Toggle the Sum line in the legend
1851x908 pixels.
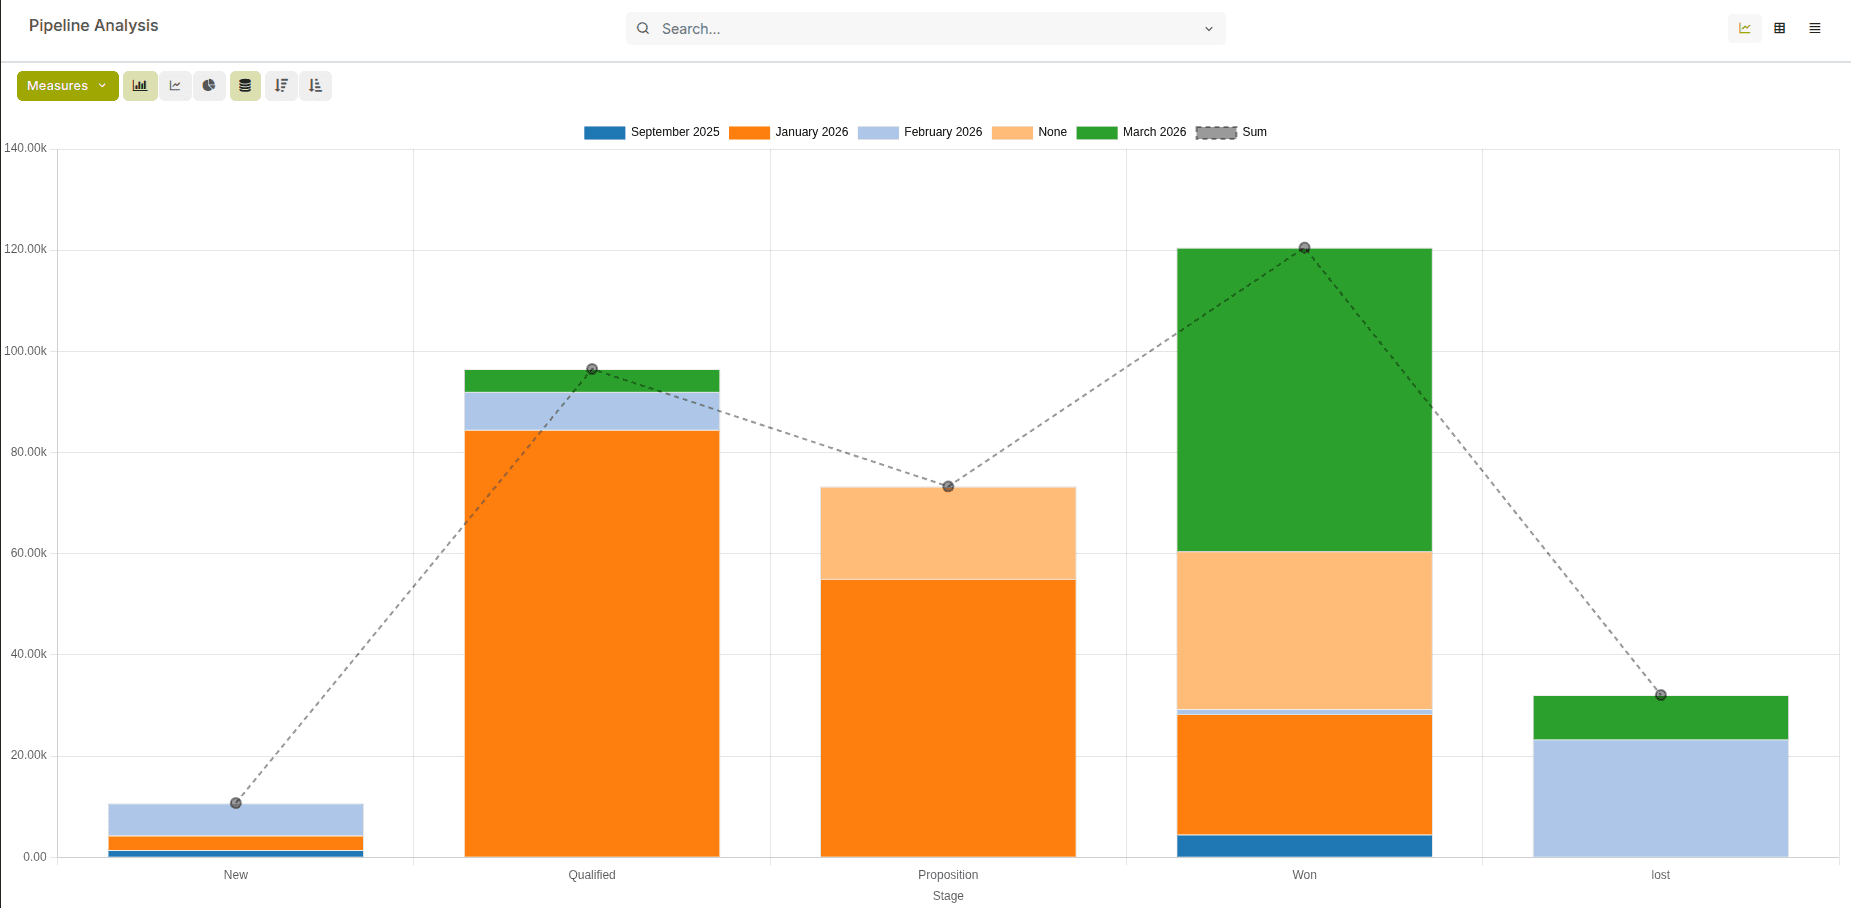point(1255,132)
